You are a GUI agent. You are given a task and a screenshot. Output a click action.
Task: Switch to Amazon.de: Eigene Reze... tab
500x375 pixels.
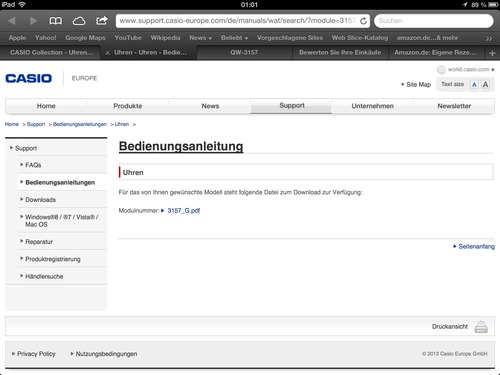point(435,53)
